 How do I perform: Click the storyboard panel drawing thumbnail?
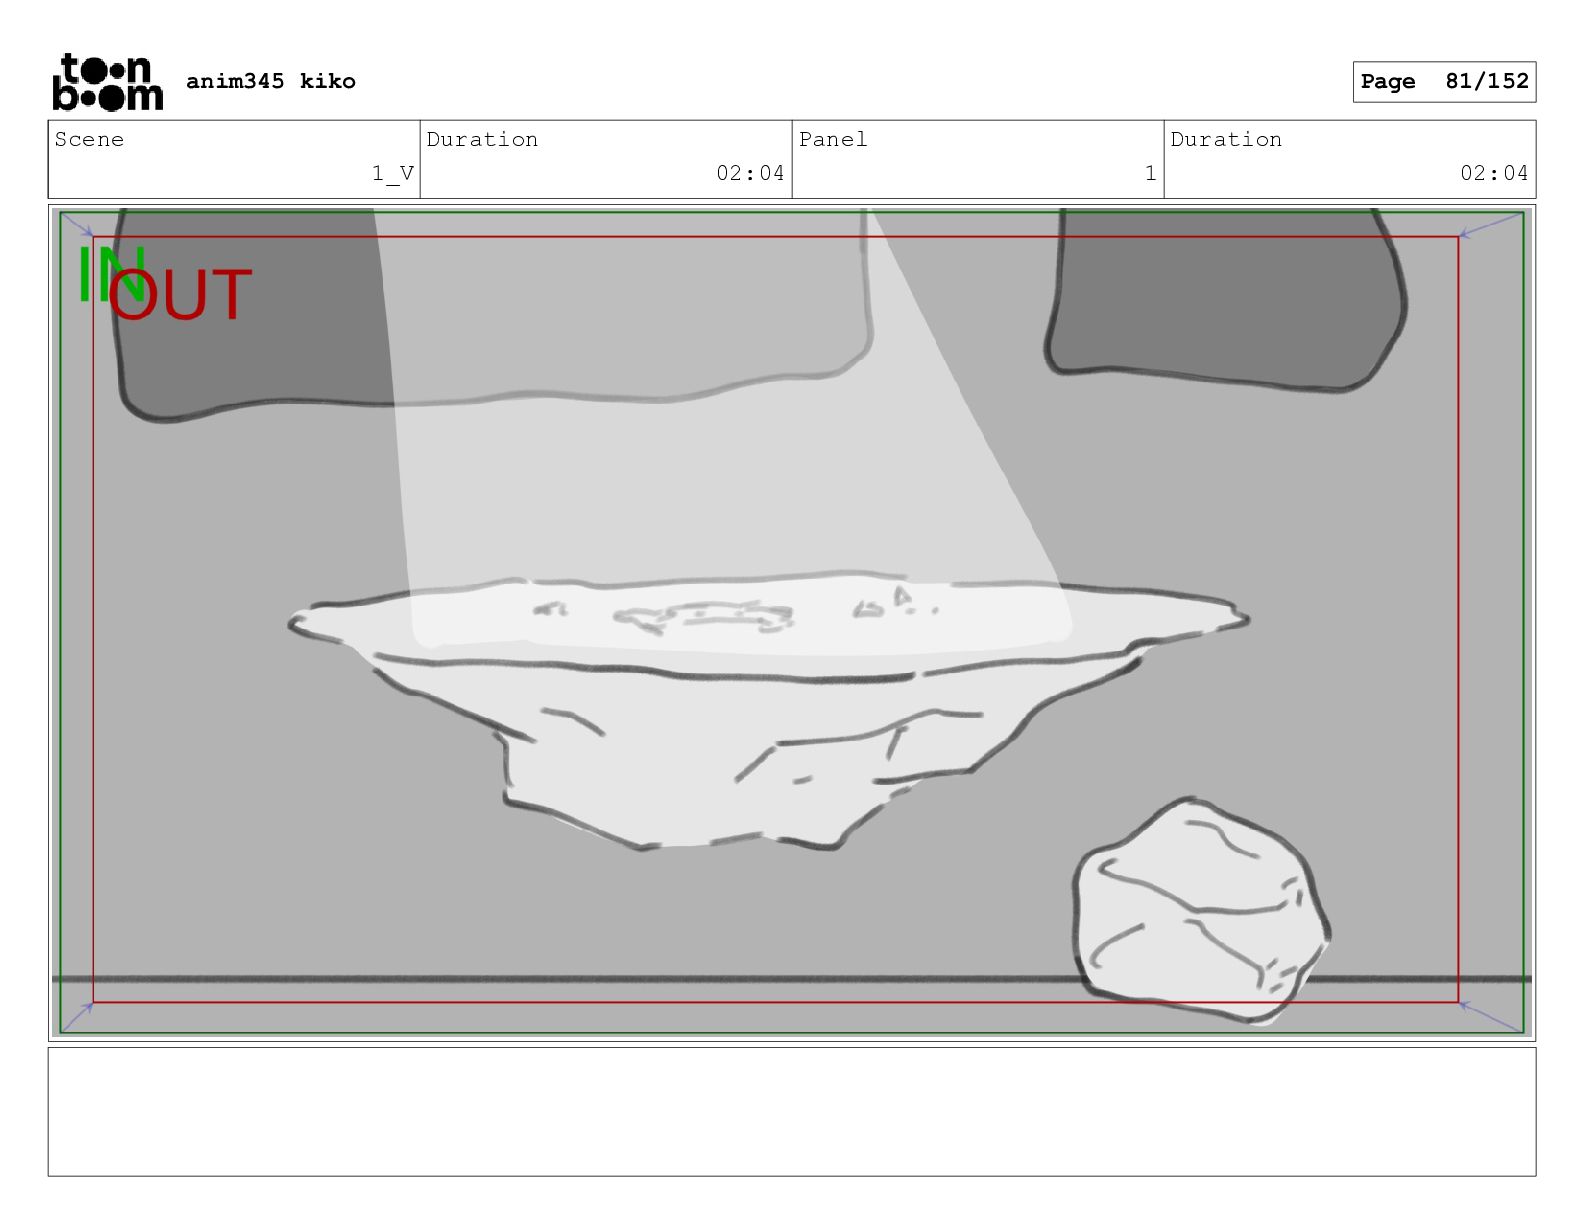pos(792,623)
